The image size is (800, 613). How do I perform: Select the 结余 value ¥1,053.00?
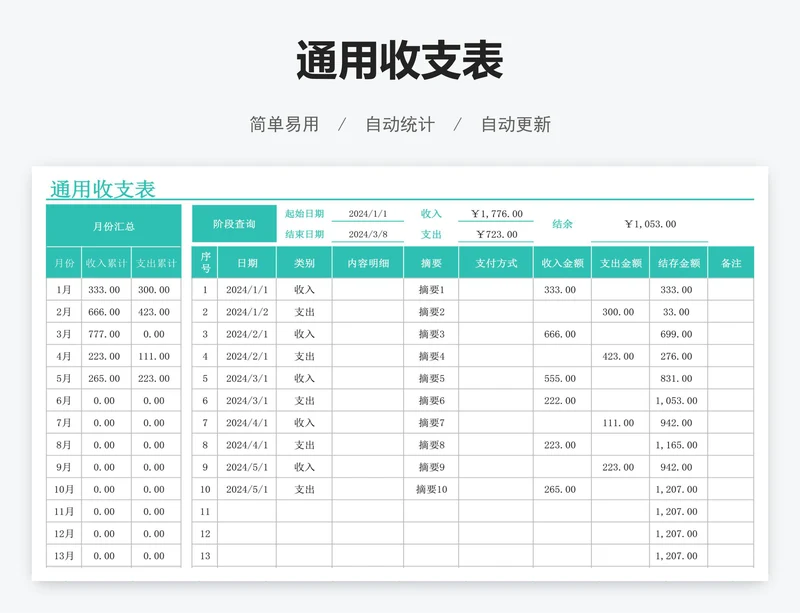click(x=649, y=224)
